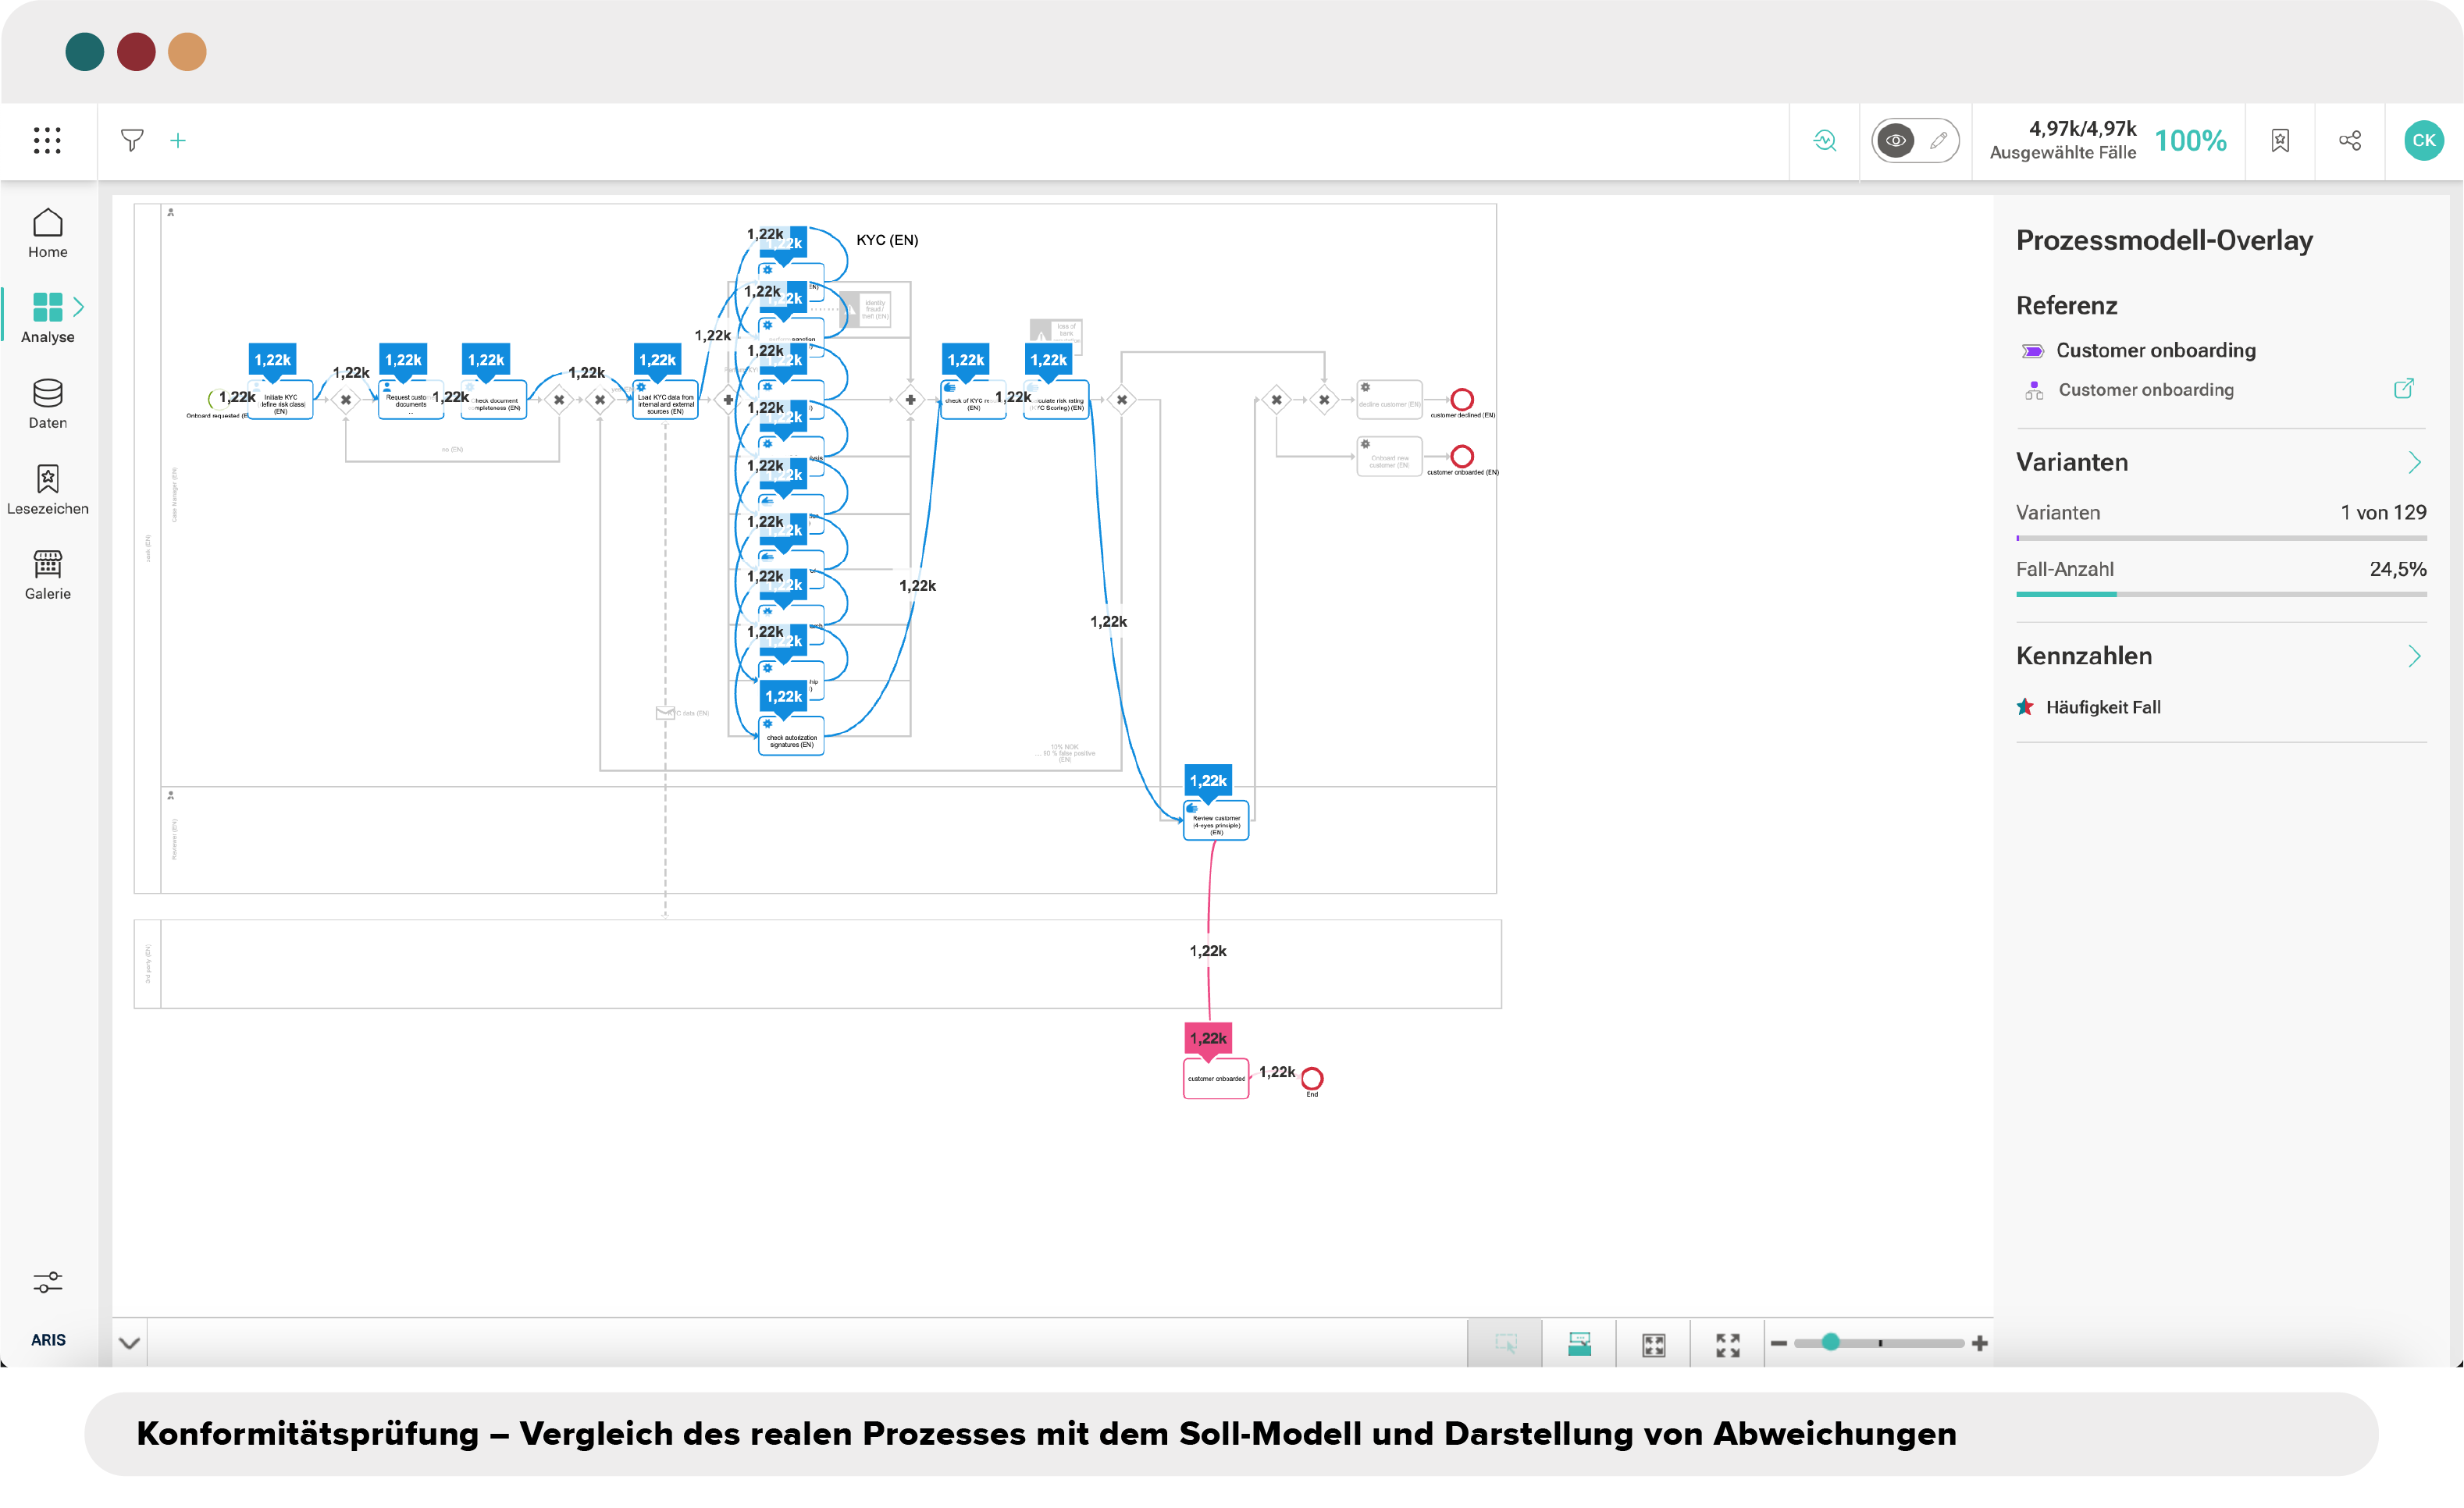Open the CK user avatar menu
This screenshot has width=2464, height=1508.
point(2424,141)
